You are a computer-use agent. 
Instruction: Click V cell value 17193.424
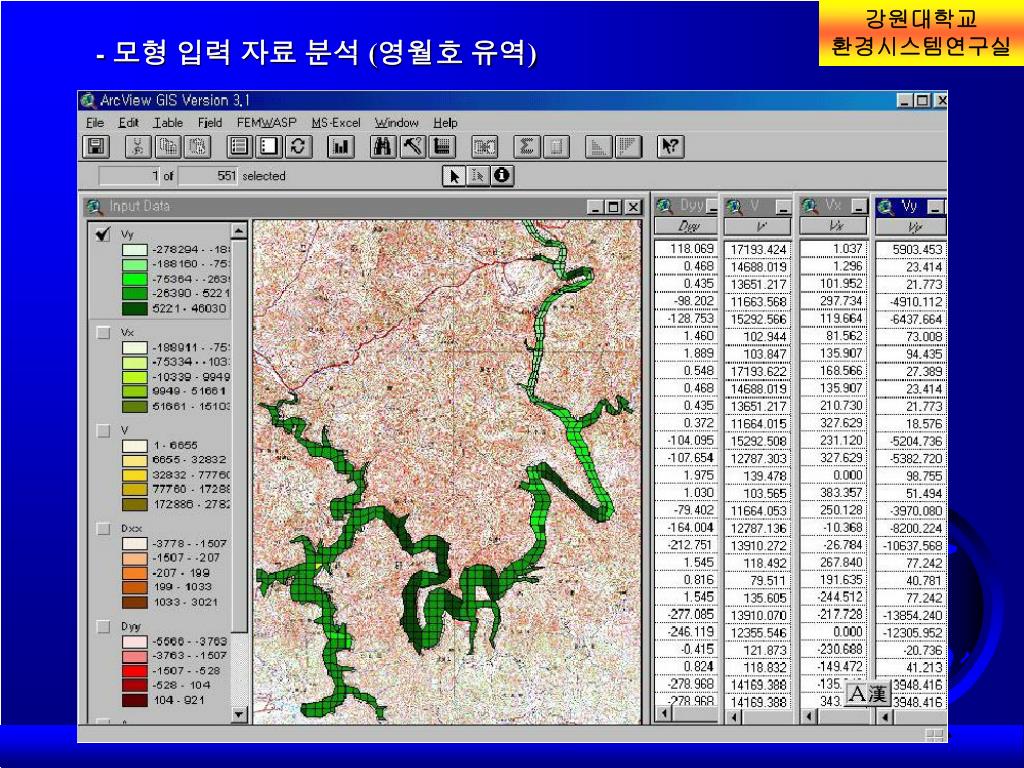758,249
